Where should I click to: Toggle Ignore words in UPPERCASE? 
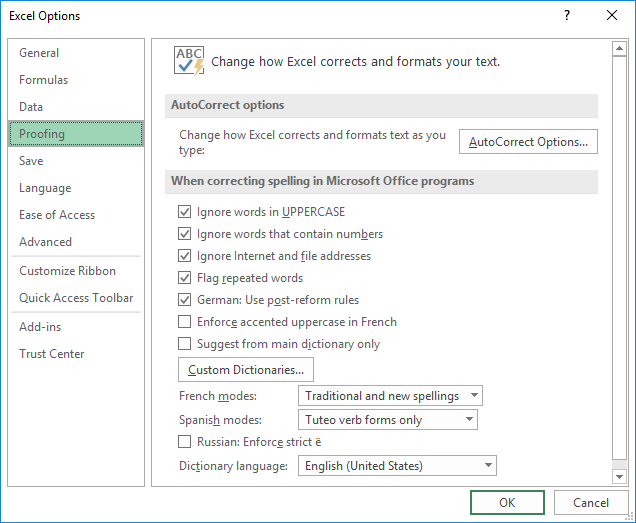click(185, 212)
